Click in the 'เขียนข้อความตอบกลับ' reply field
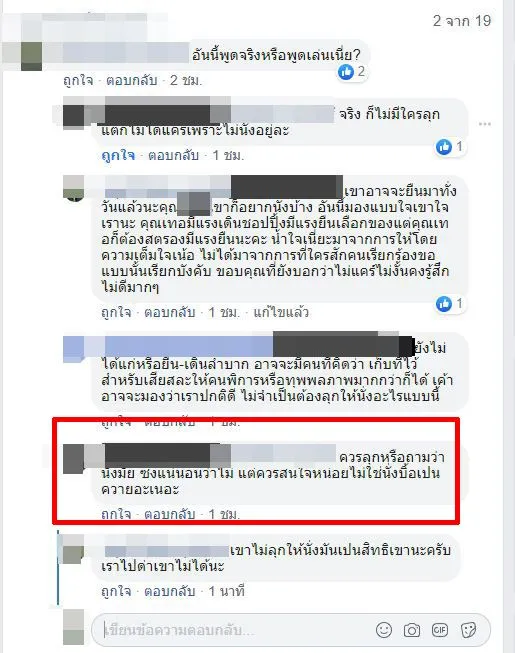The image size is (515, 653). coord(233,630)
